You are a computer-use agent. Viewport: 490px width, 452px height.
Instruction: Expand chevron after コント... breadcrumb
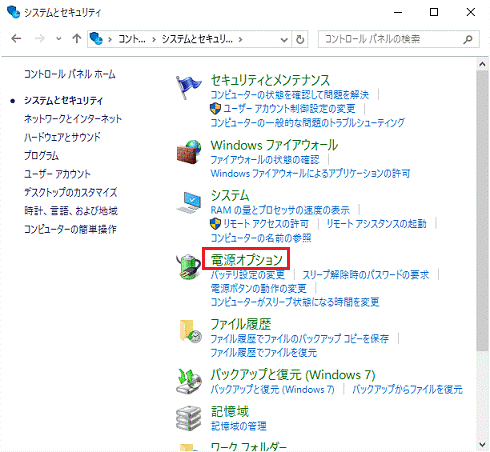click(x=154, y=40)
